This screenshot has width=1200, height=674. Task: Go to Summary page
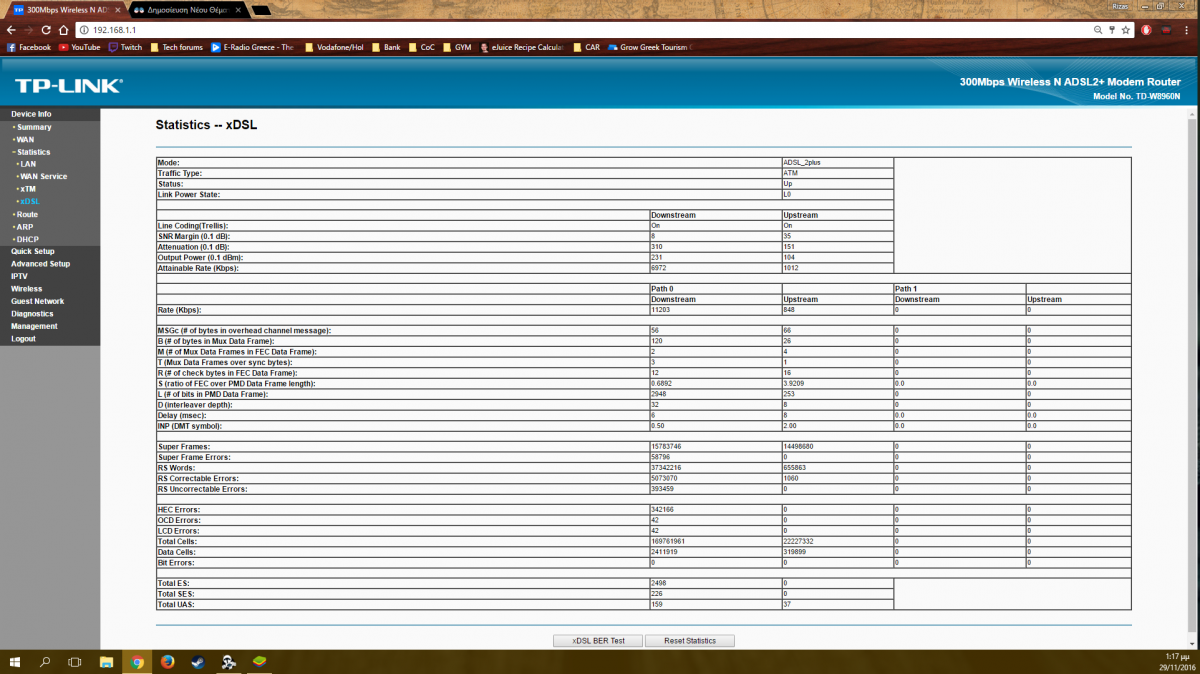[34, 127]
